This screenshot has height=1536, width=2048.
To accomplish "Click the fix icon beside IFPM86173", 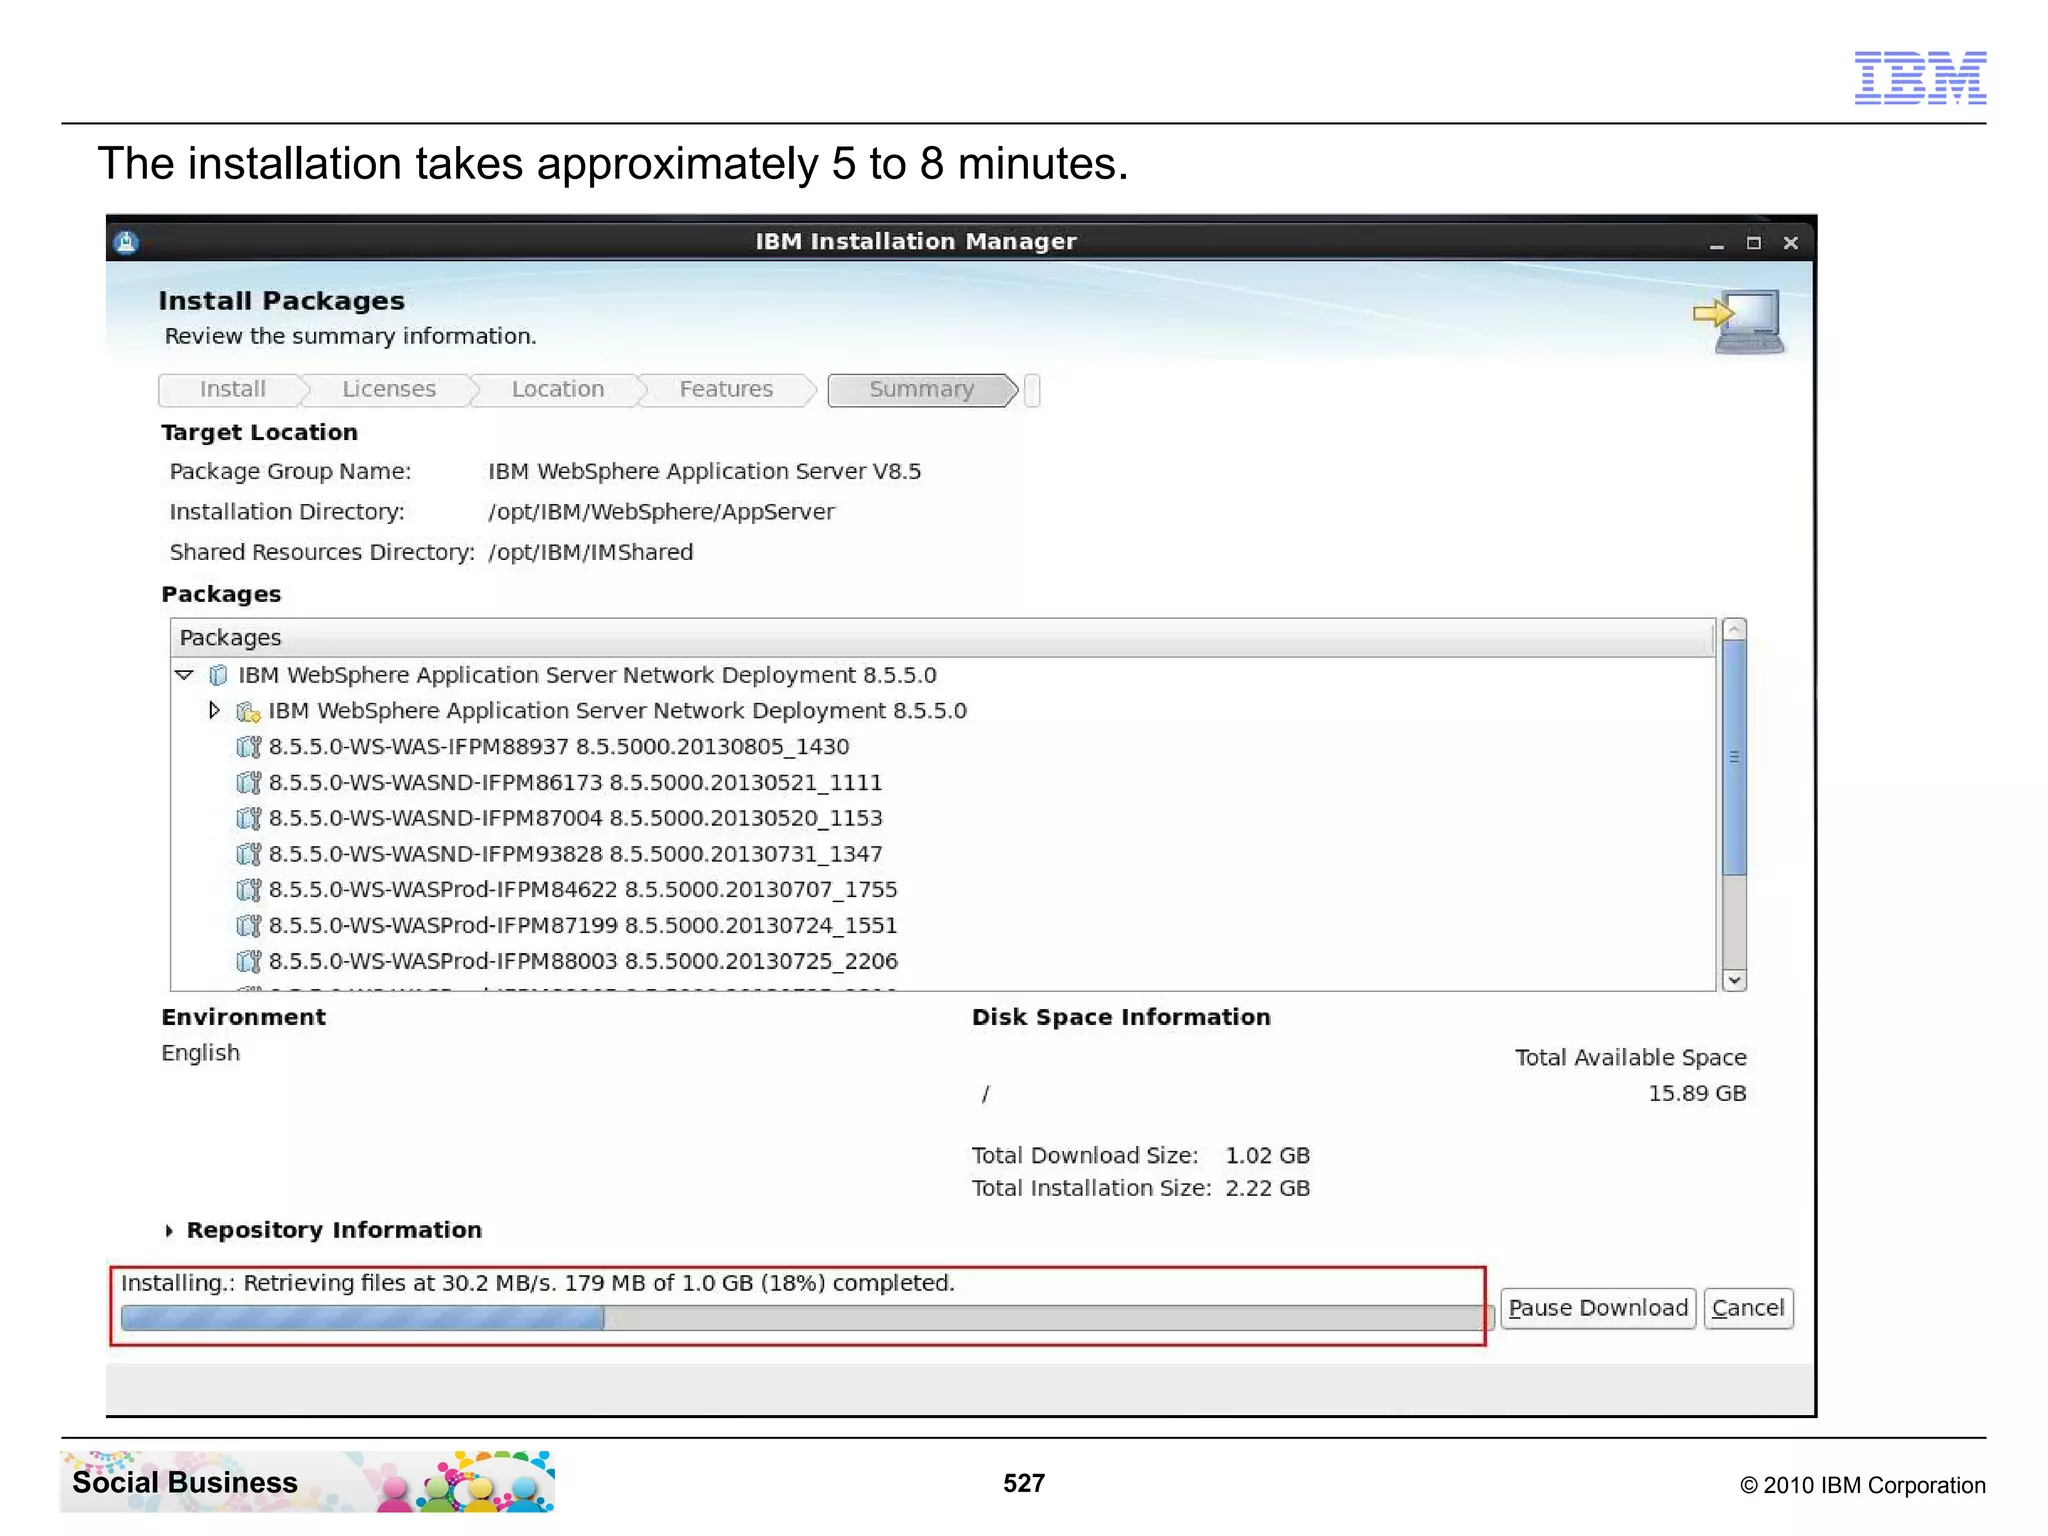I will (x=248, y=783).
